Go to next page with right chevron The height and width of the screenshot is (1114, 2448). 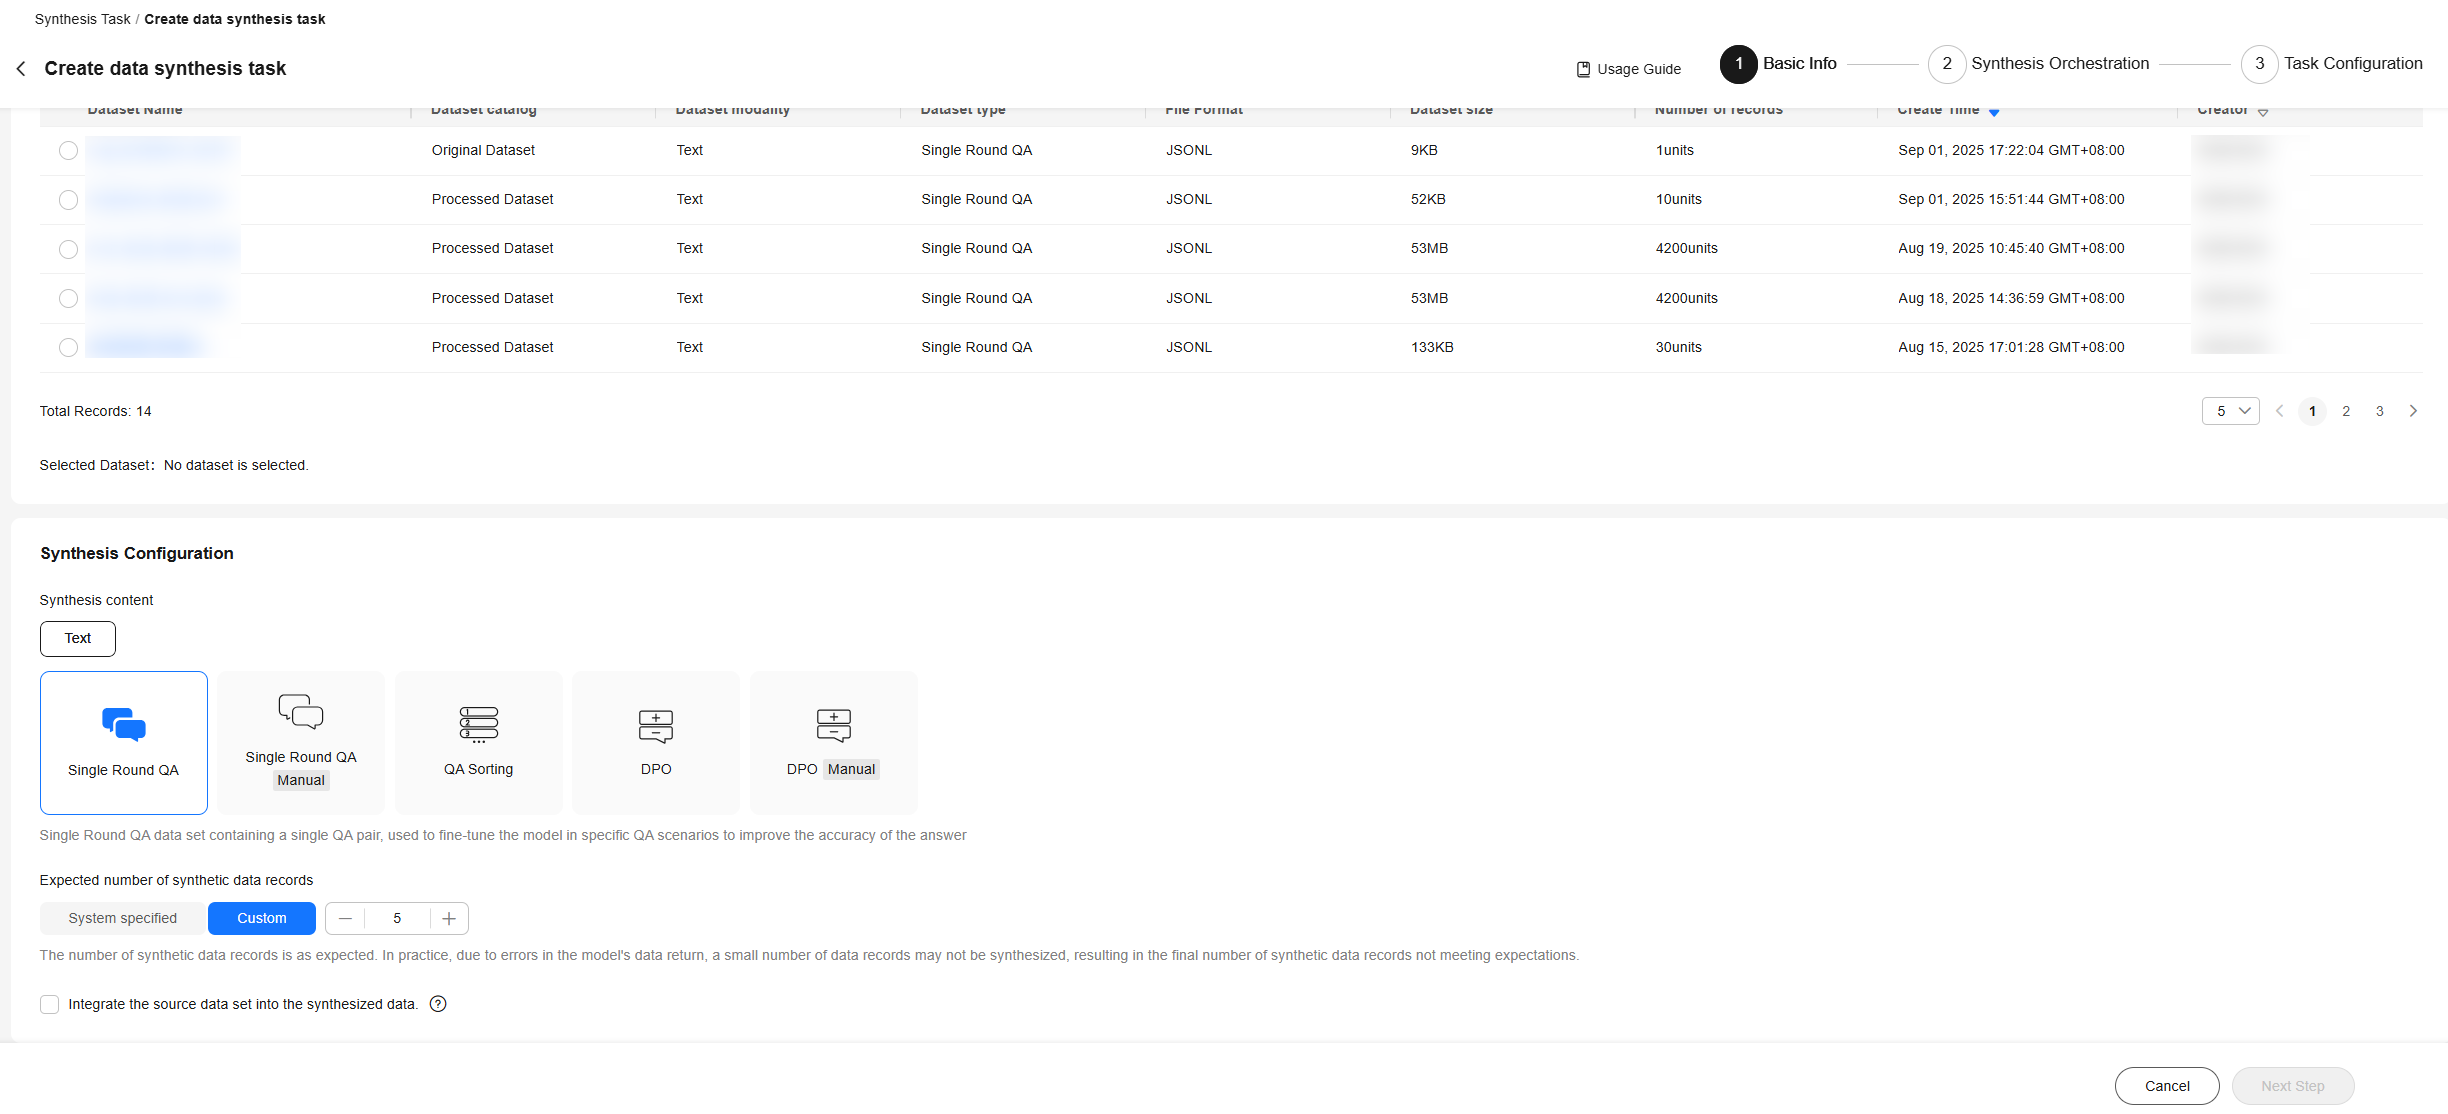(2413, 411)
